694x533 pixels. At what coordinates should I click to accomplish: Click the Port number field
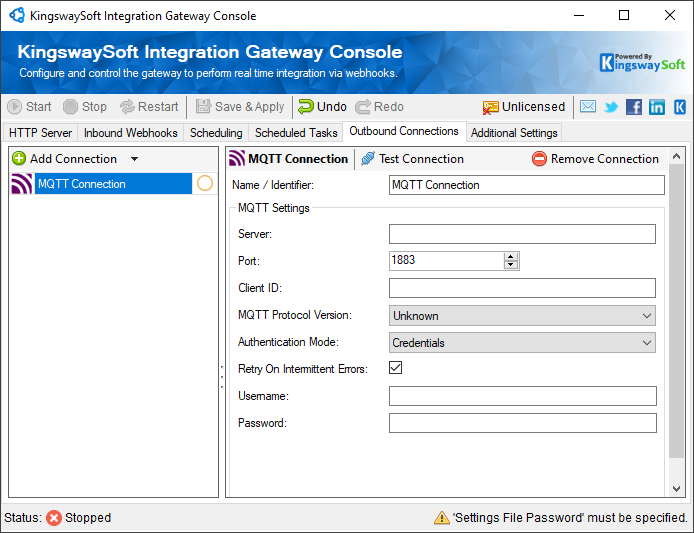(446, 260)
